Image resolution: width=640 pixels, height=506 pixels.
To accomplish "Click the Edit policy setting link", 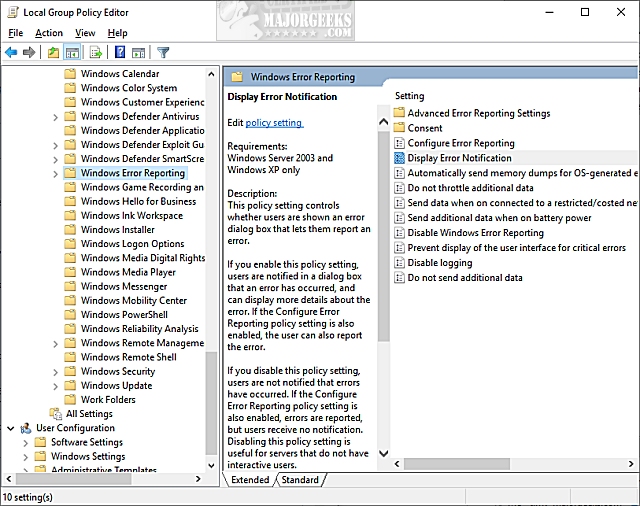I will coord(273,123).
